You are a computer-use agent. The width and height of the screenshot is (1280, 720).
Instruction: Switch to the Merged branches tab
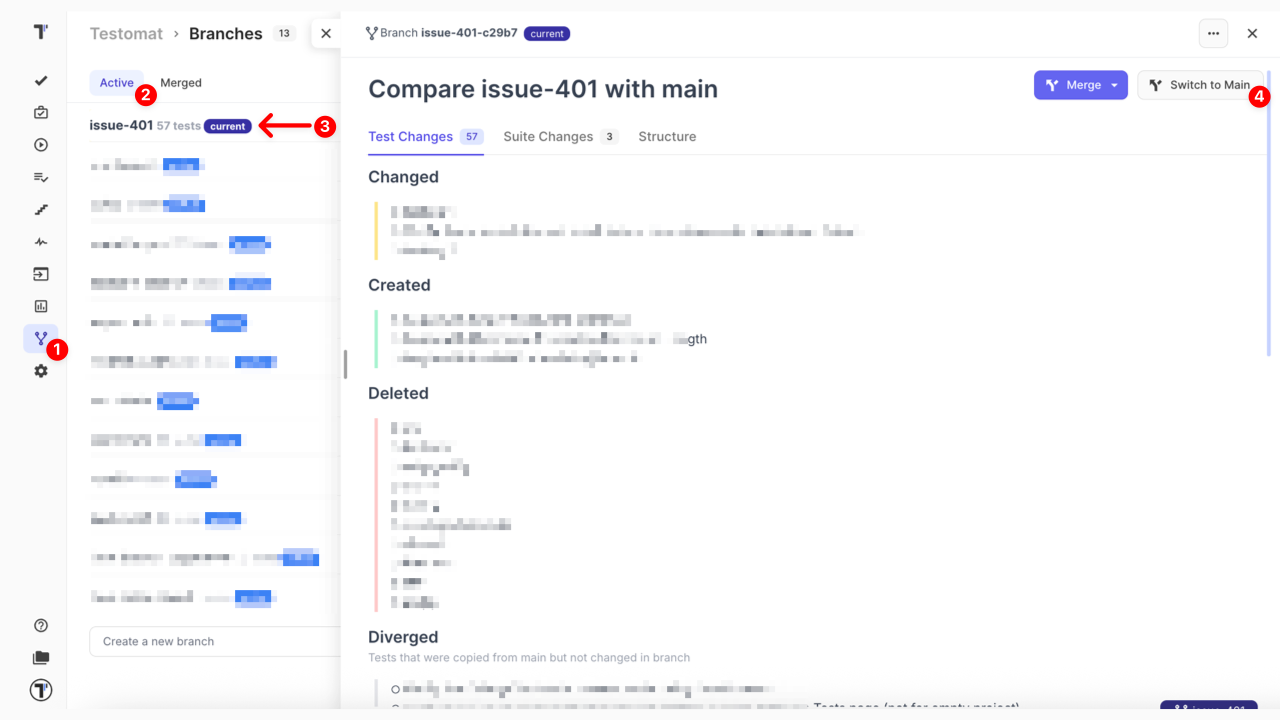(x=181, y=83)
